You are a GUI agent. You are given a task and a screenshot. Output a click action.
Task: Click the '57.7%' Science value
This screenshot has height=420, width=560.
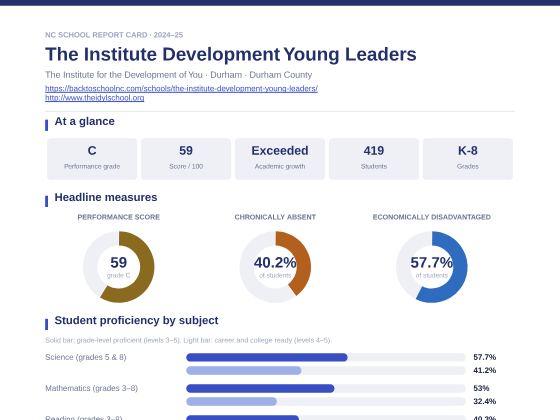click(485, 357)
